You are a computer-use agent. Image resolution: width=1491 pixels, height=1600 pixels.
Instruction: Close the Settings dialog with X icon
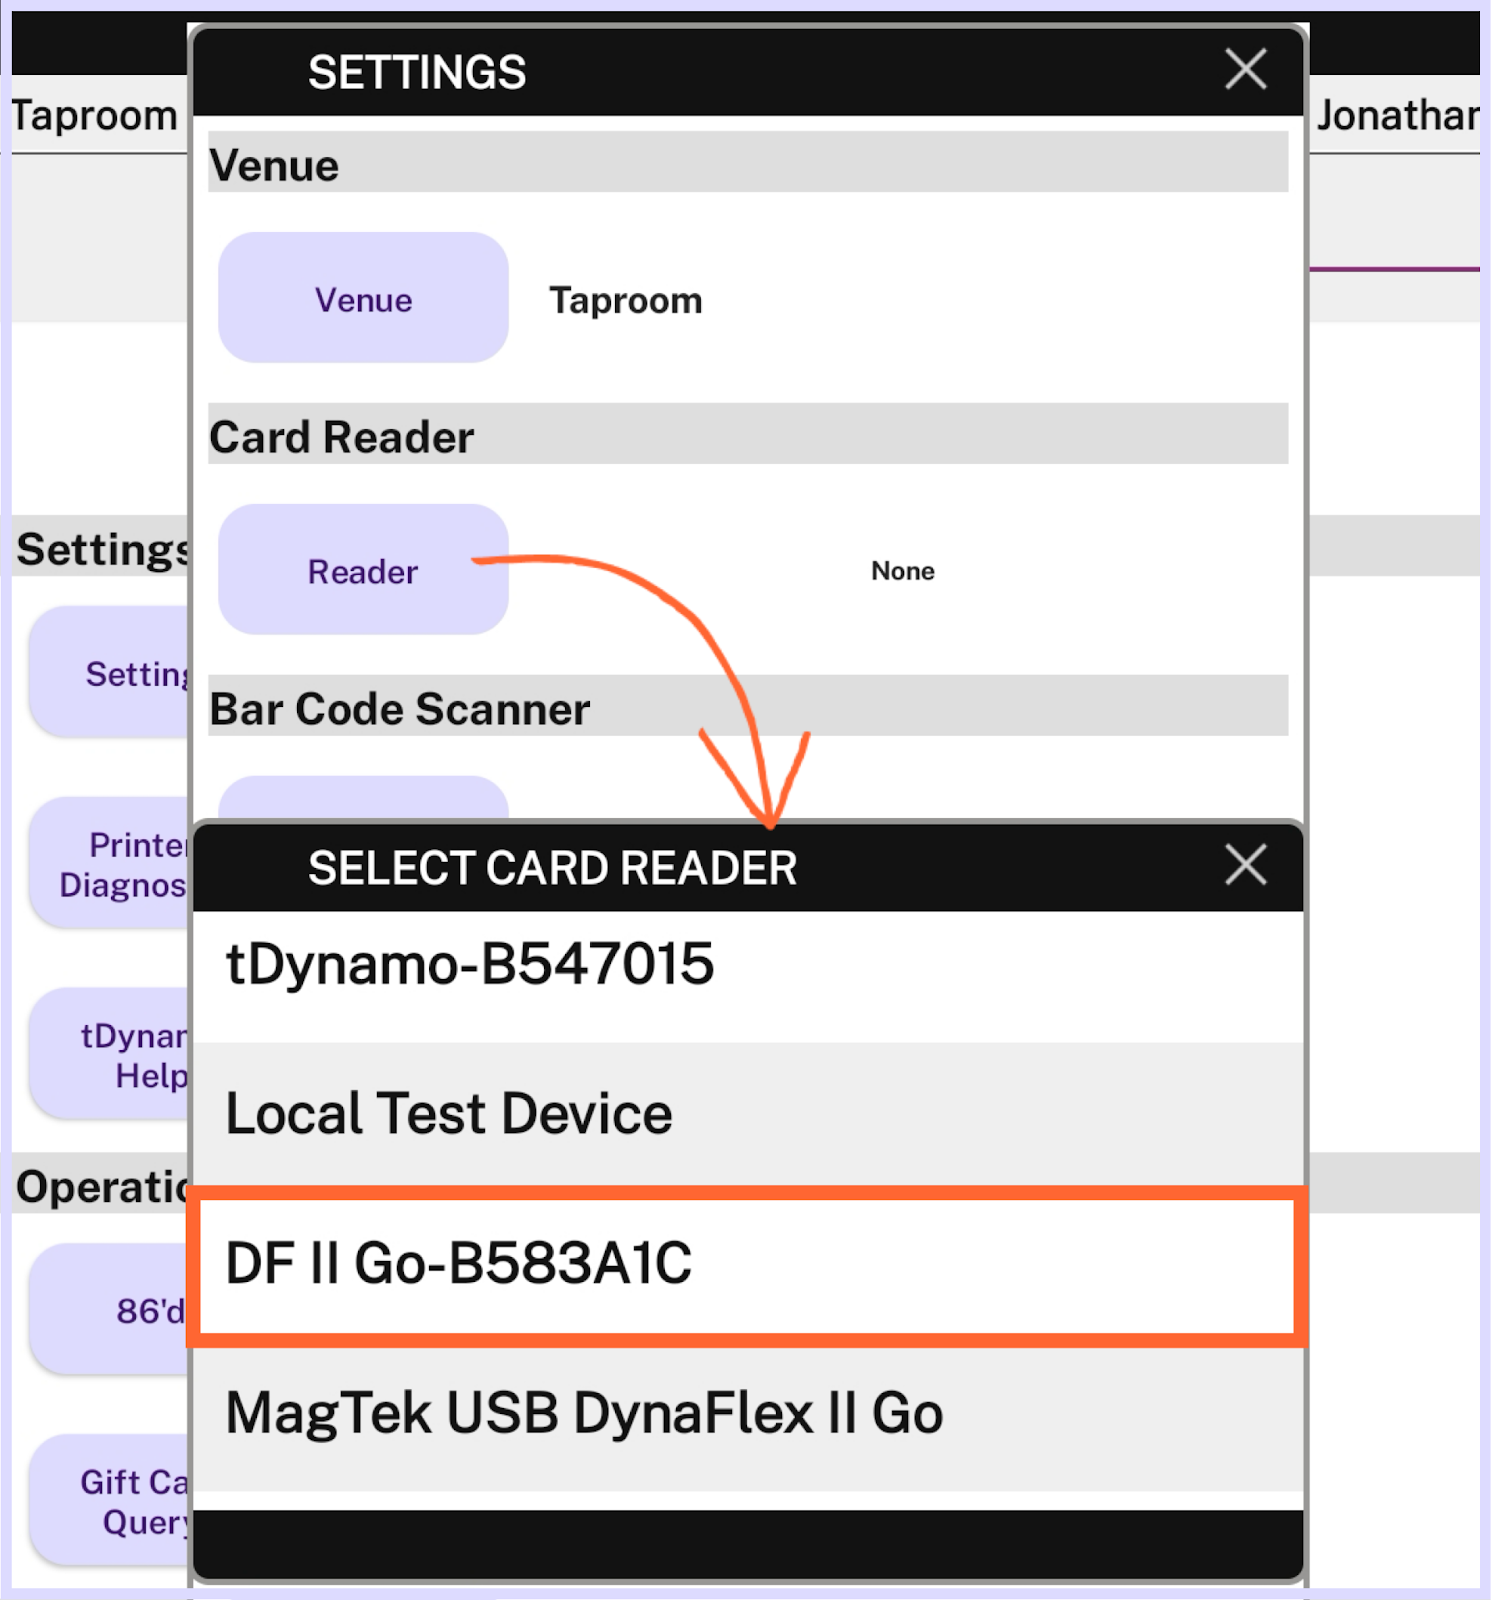tap(1245, 70)
